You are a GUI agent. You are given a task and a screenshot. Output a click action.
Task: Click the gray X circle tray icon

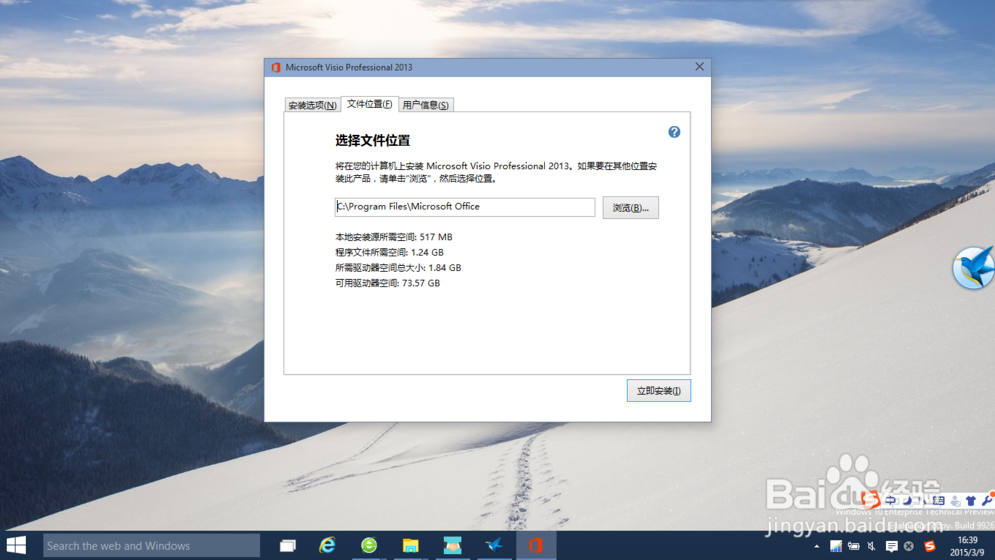pos(909,546)
